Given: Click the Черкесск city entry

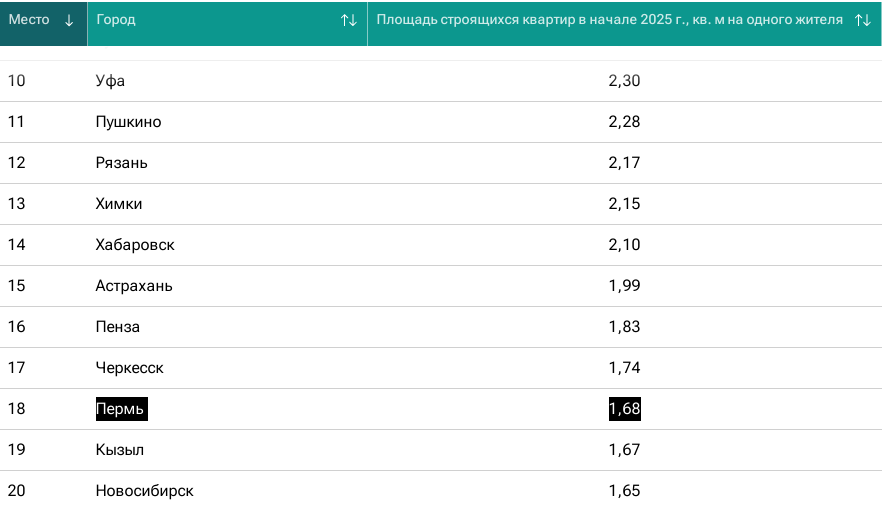Looking at the screenshot, I should click(129, 368).
